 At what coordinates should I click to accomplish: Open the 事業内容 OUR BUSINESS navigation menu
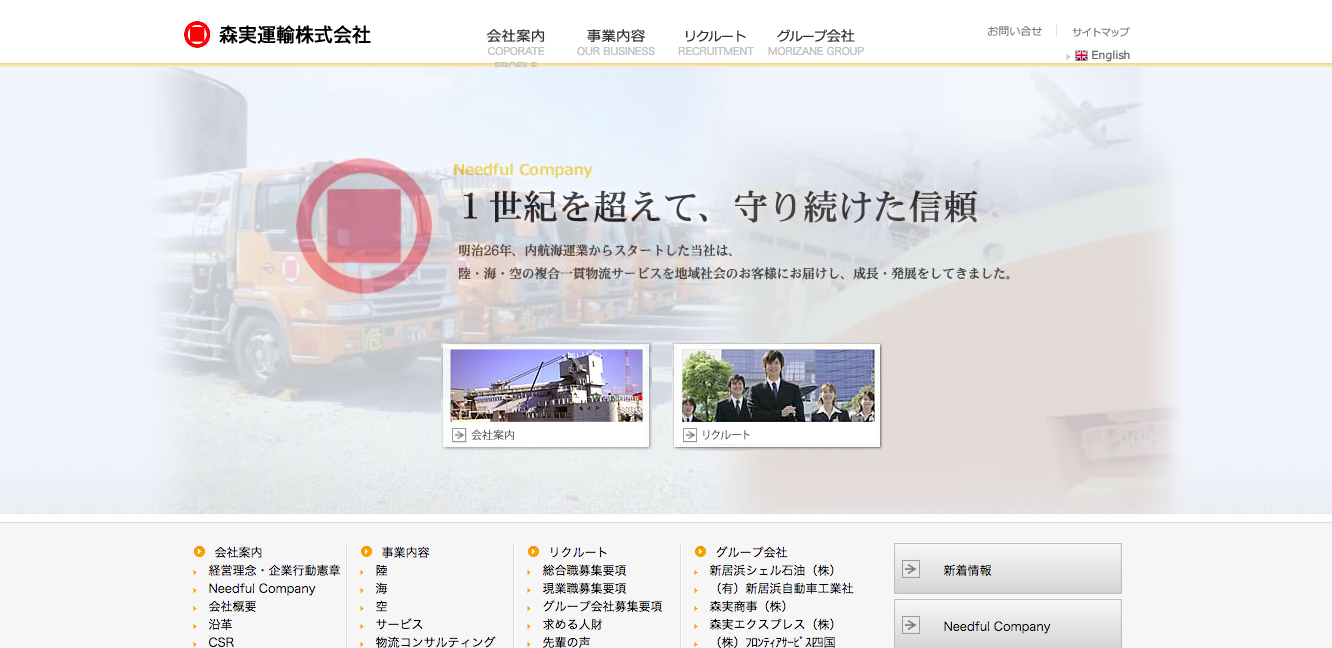coord(615,35)
